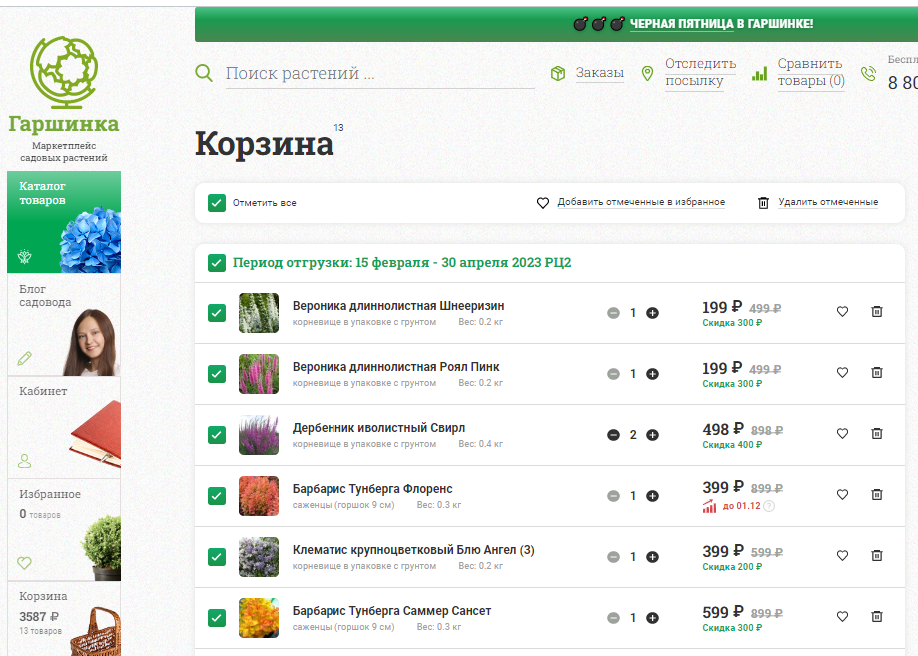Add Дербенник Свирл to favorites with the heart
The width and height of the screenshot is (918, 656).
pos(842,433)
